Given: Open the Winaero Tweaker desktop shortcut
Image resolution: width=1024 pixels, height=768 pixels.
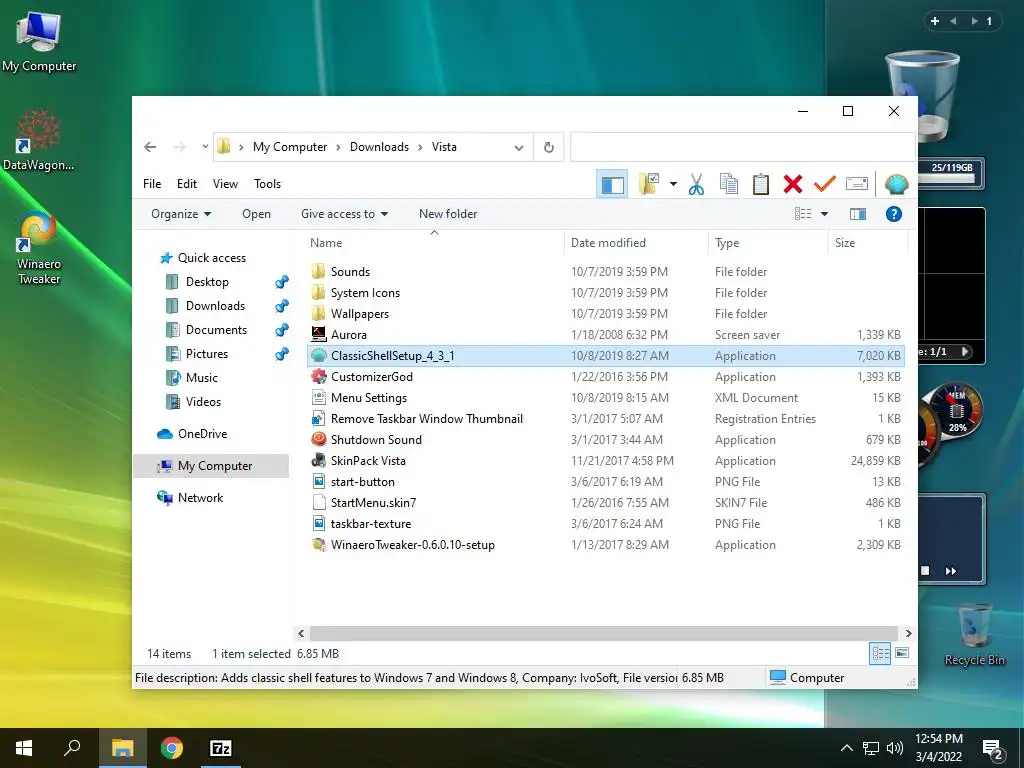Looking at the screenshot, I should [39, 248].
